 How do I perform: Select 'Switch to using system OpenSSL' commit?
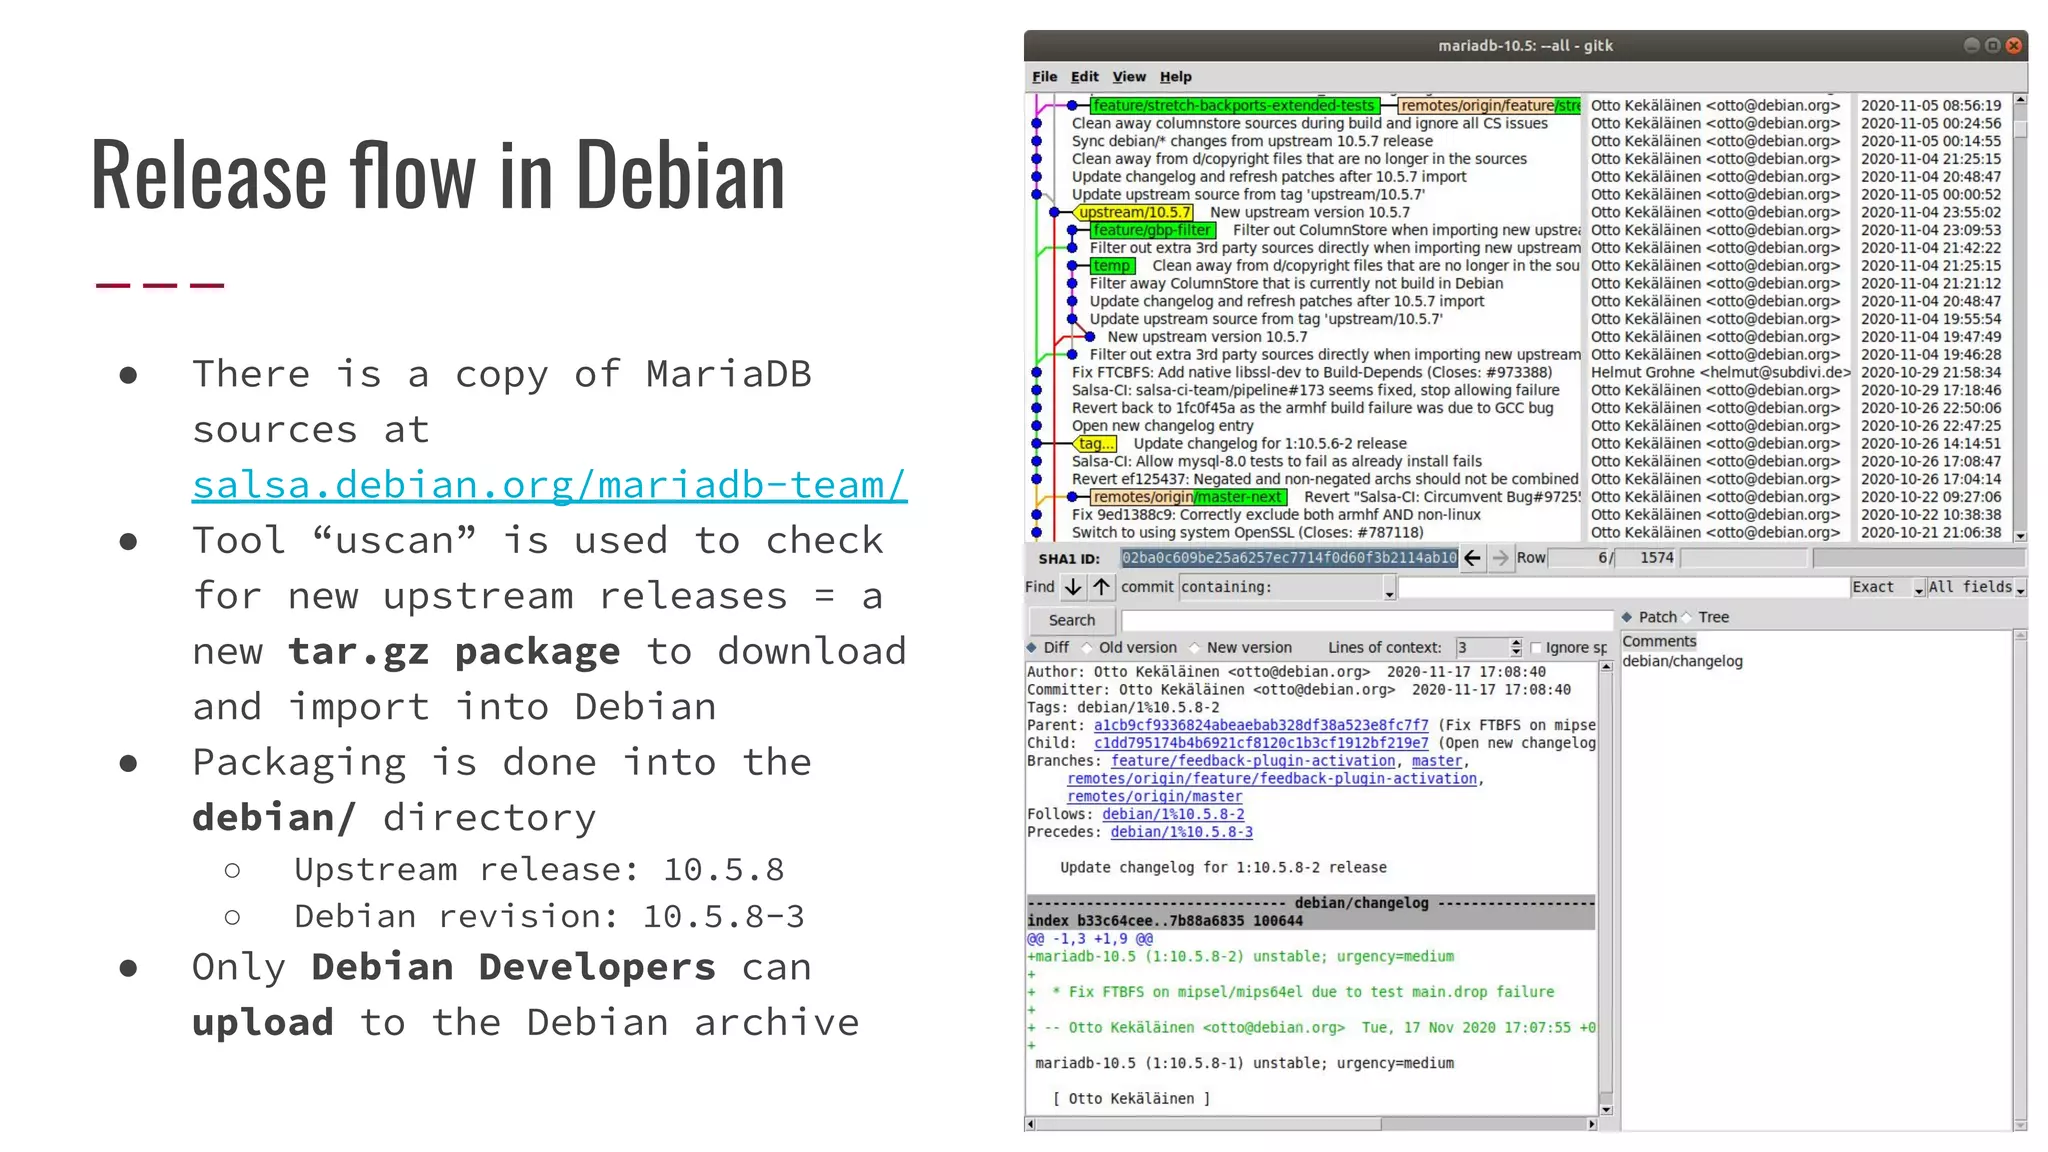click(x=1247, y=533)
